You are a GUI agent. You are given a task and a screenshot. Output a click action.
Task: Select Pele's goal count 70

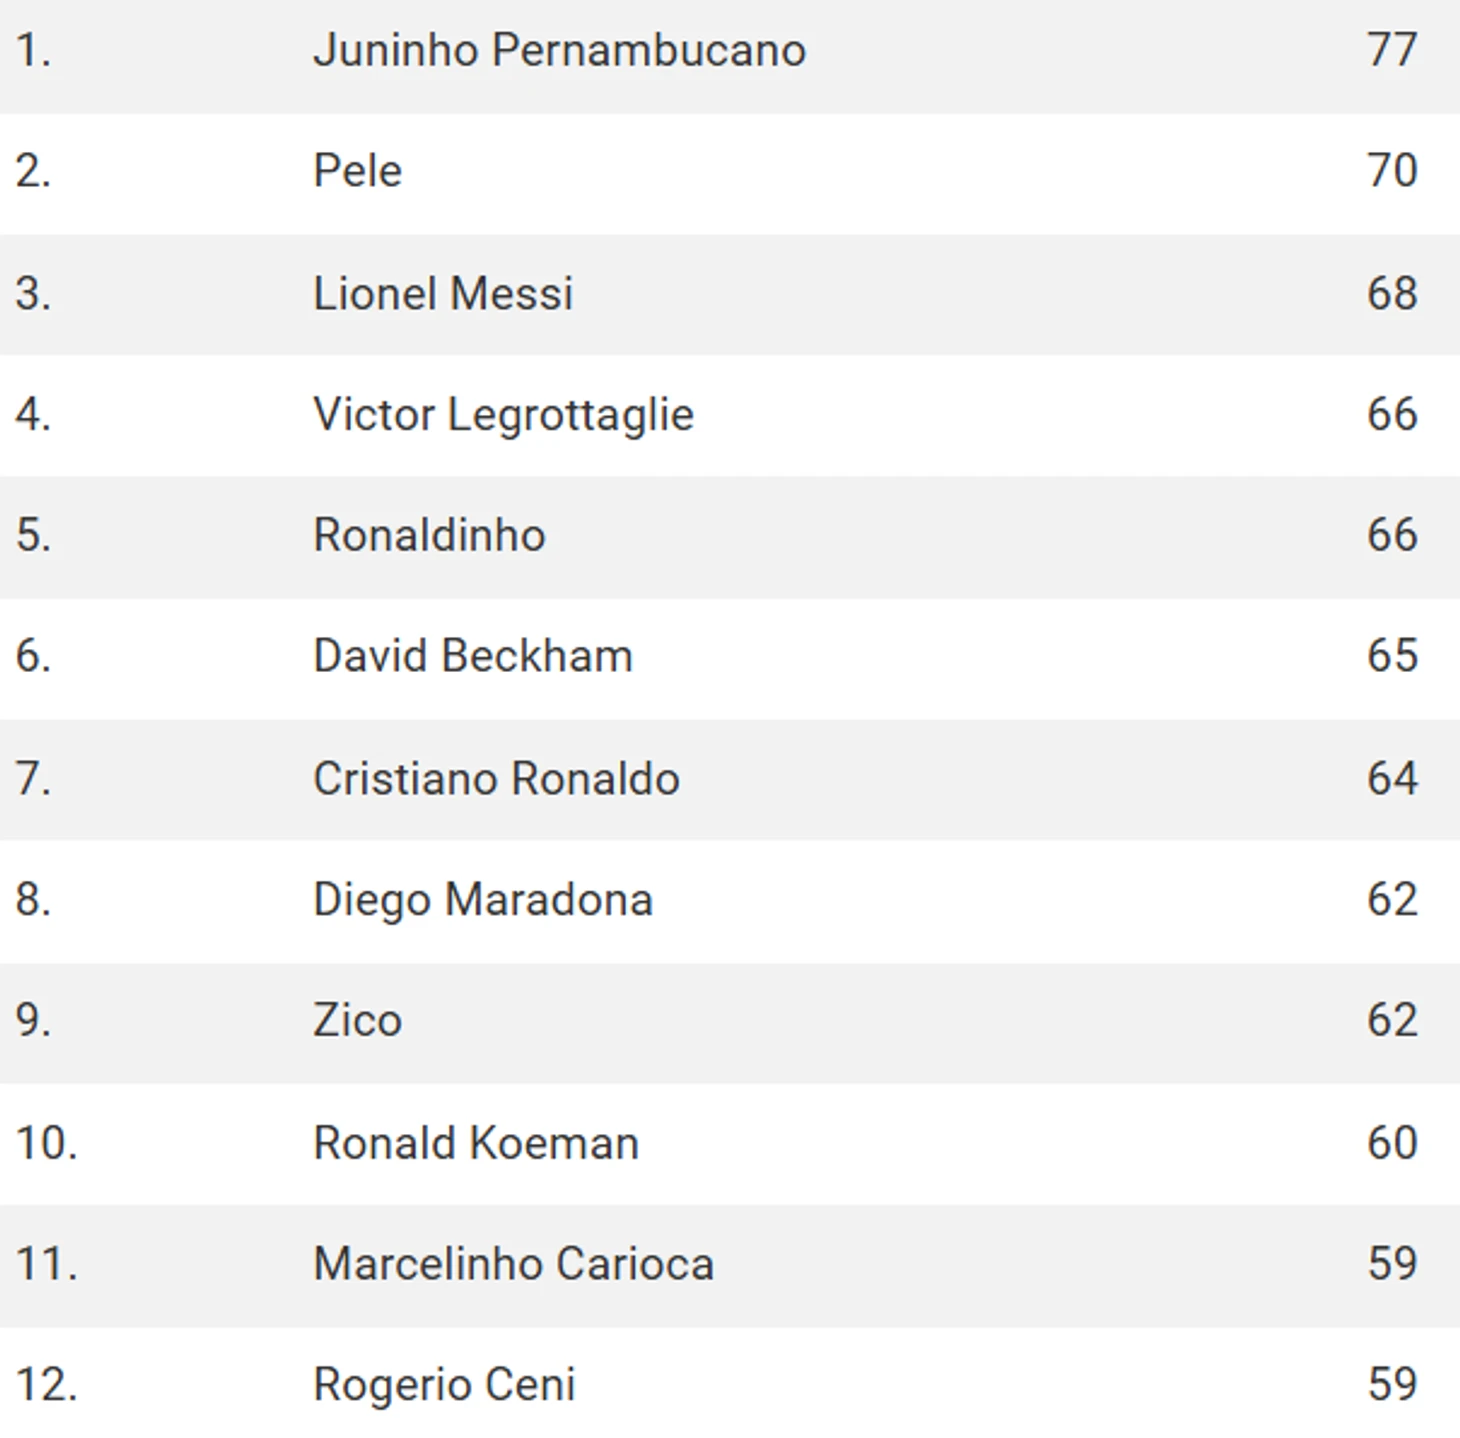(x=1392, y=171)
